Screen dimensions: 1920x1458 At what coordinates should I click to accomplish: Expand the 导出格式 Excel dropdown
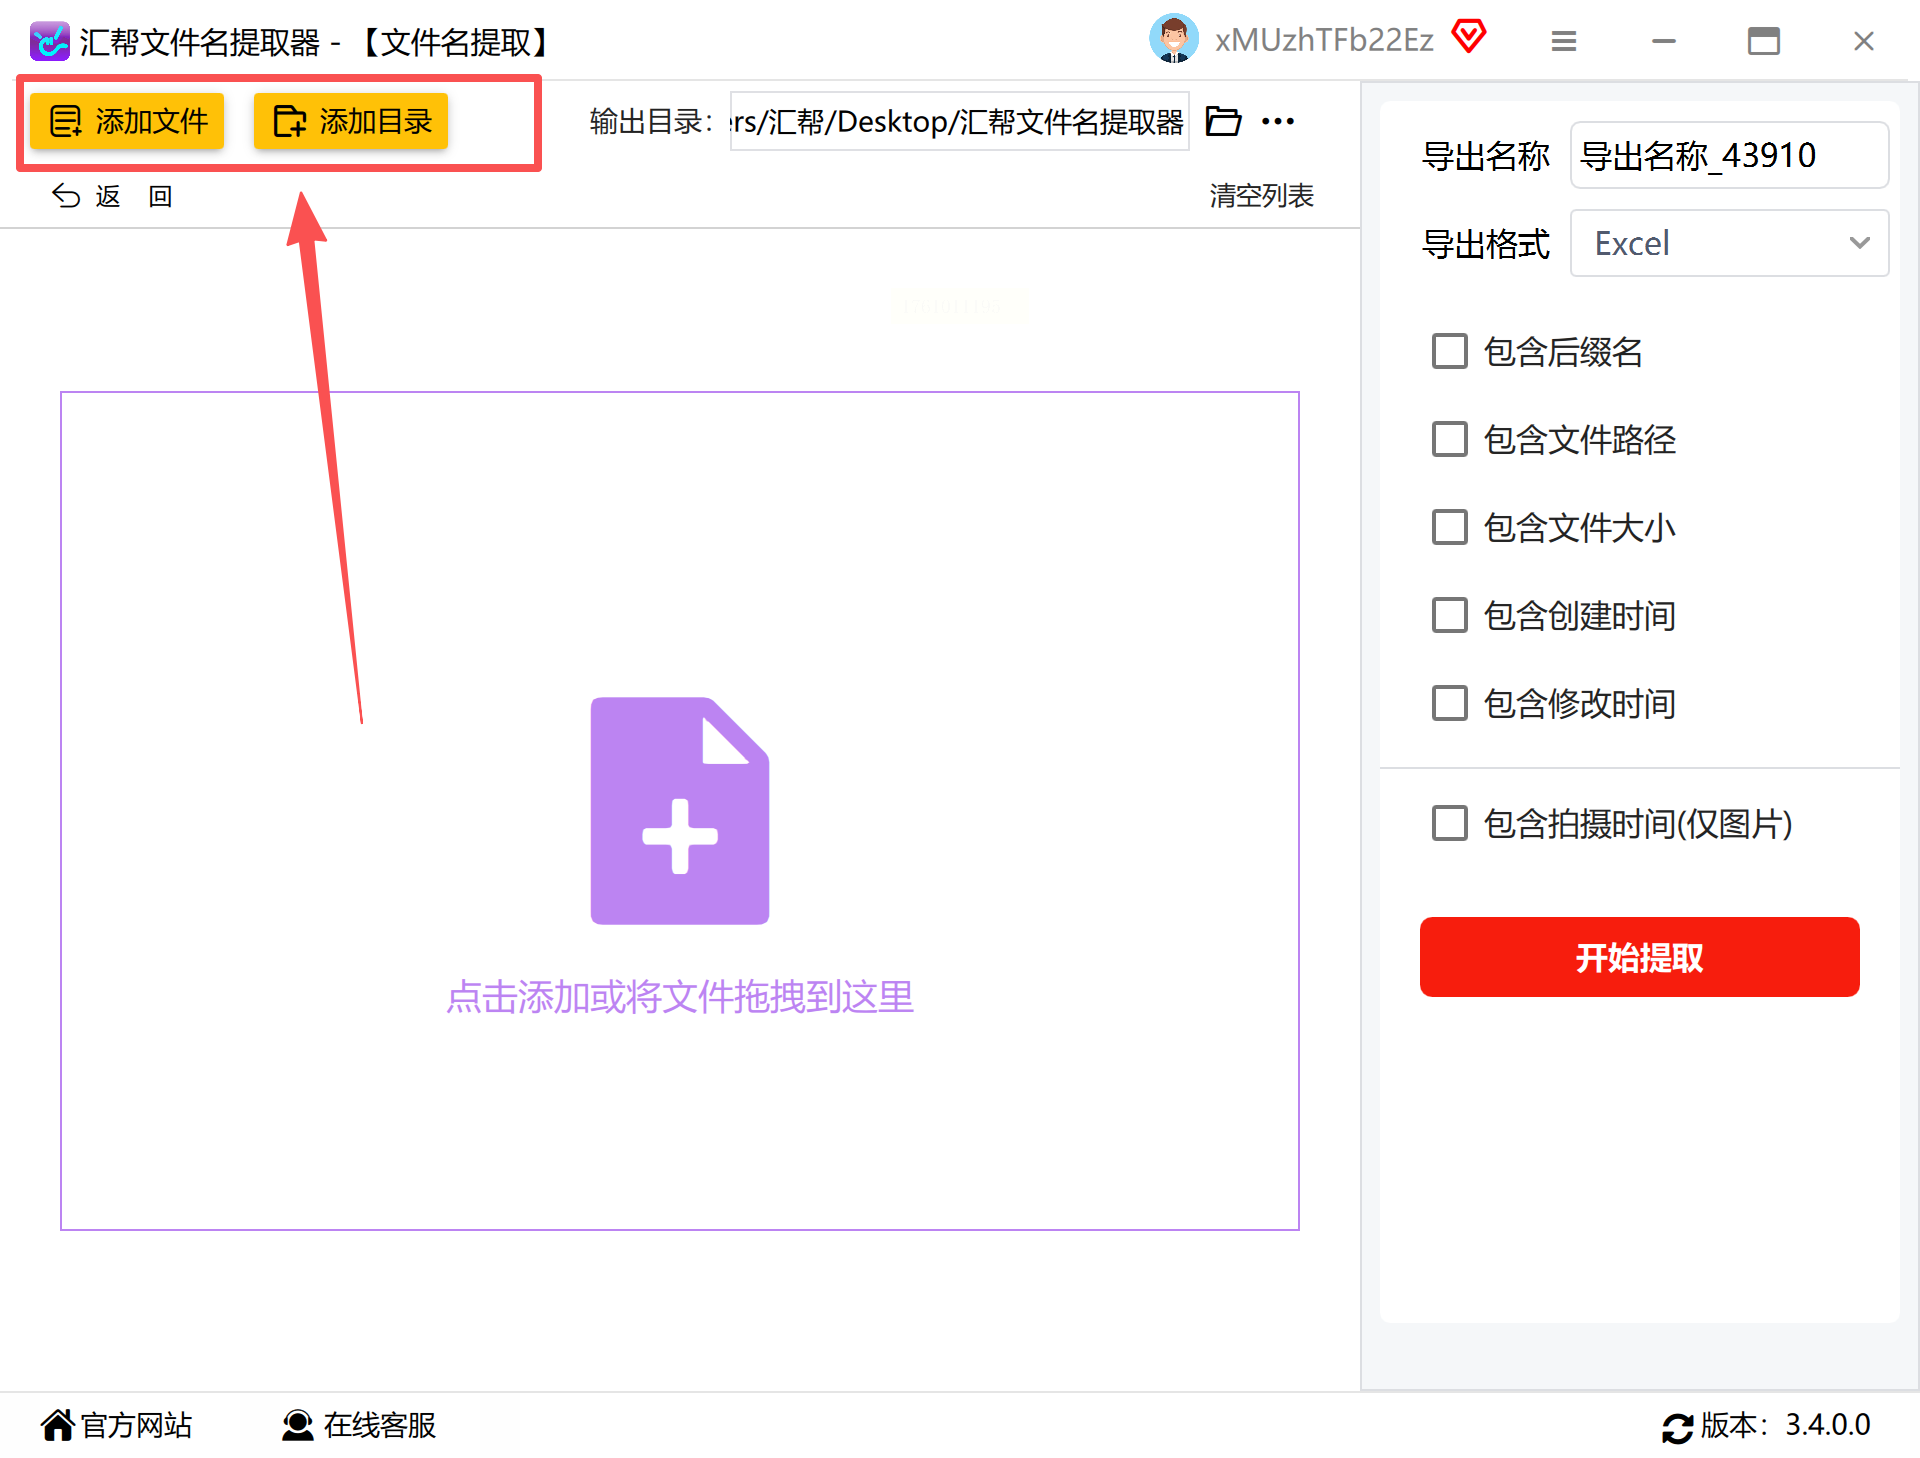[x=1729, y=243]
